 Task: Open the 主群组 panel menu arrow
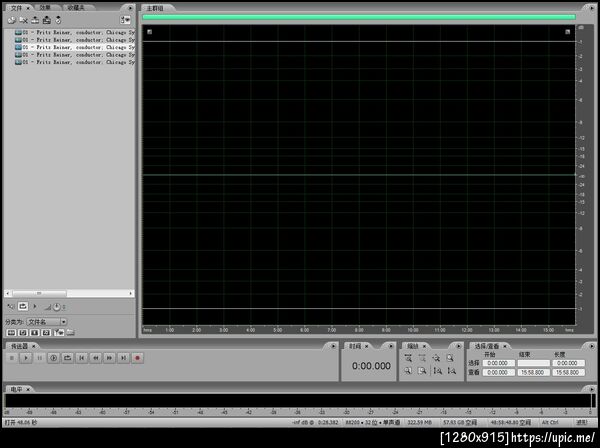click(591, 8)
